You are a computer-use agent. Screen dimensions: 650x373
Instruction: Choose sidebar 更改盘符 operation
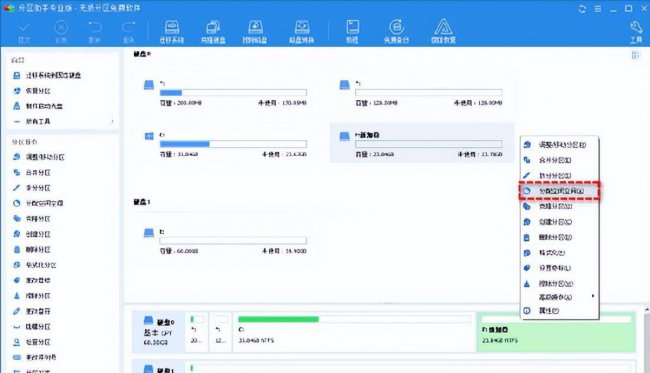(x=32, y=311)
